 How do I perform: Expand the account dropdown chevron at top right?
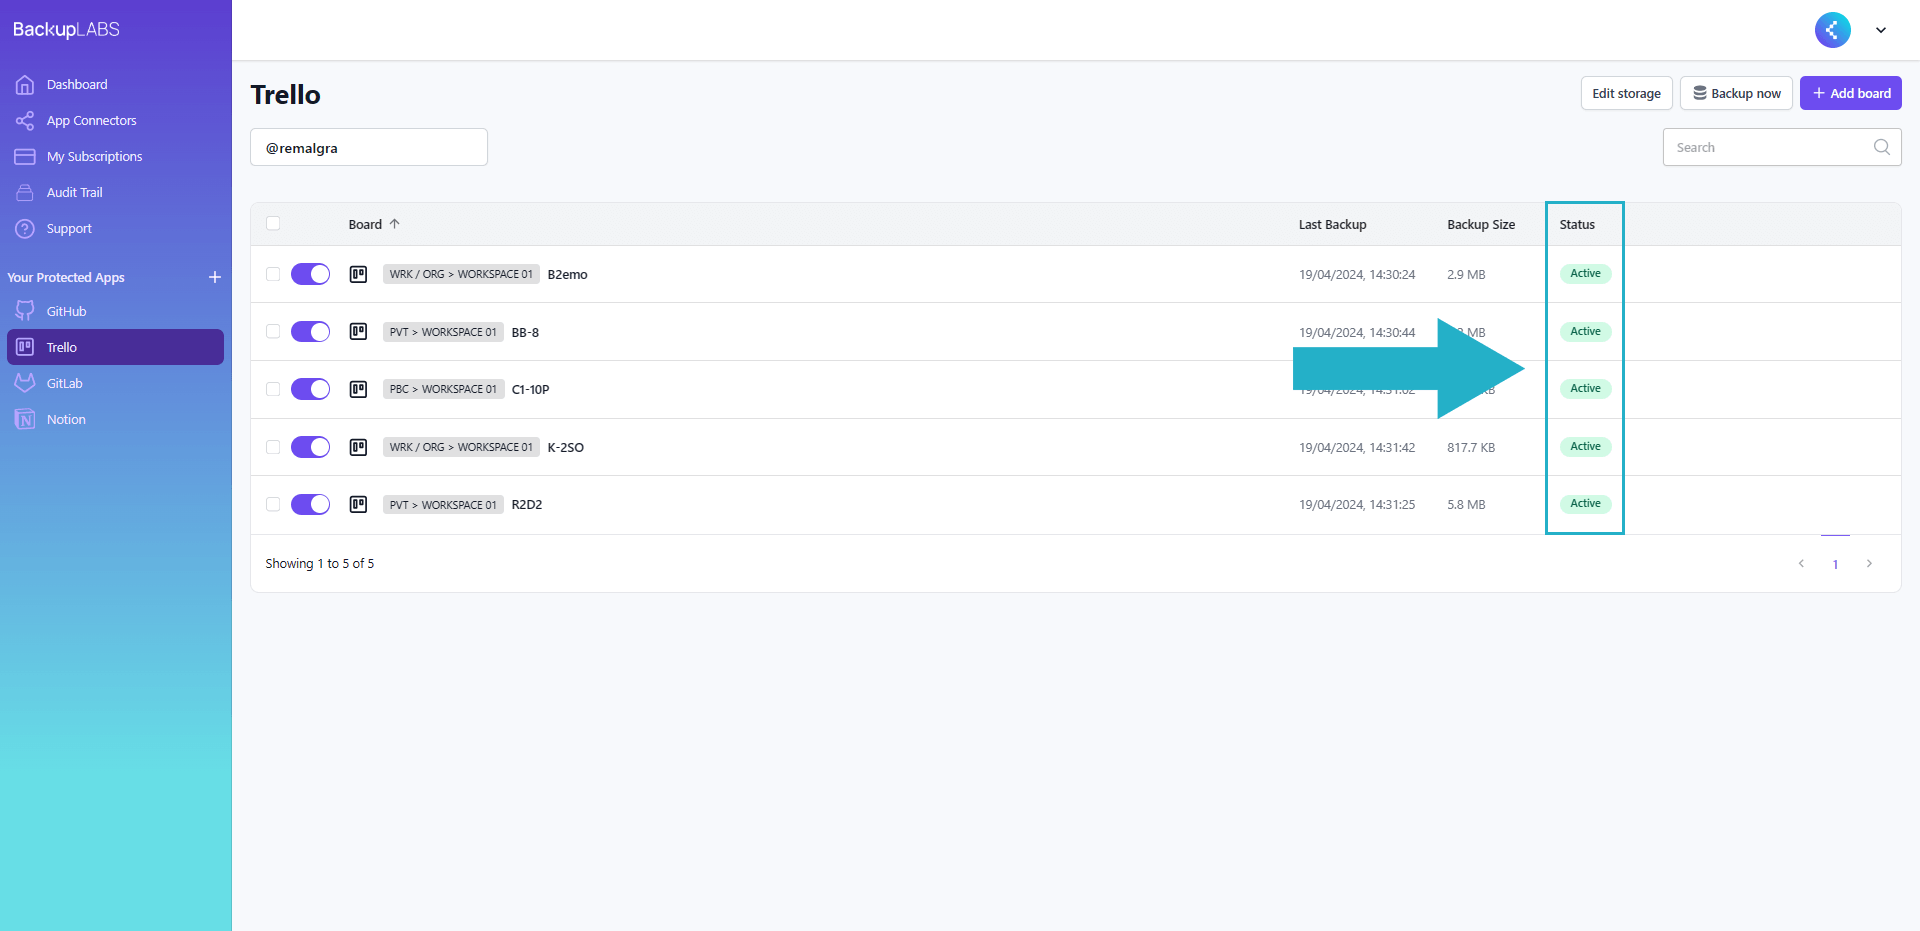[1881, 30]
